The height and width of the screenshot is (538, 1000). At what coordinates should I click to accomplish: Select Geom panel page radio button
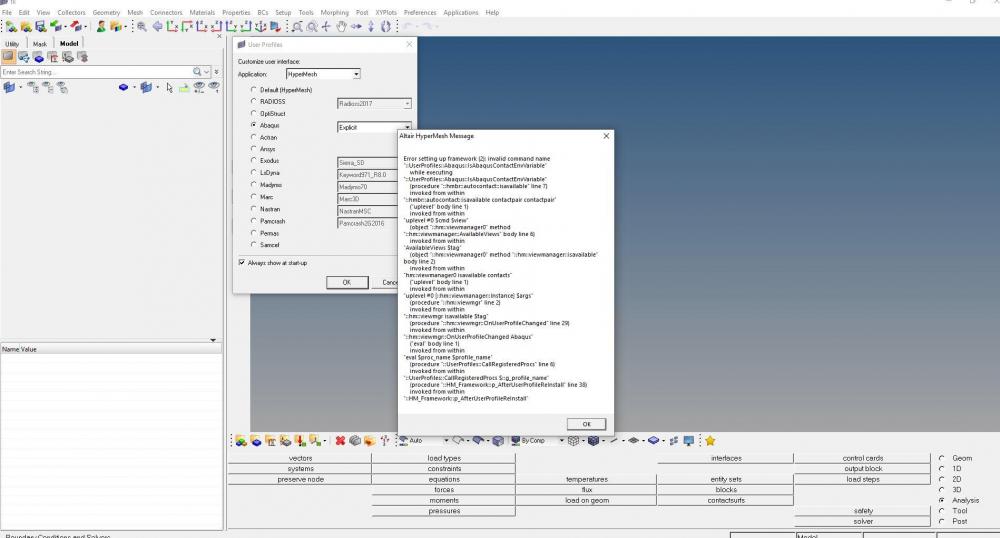coord(941,458)
